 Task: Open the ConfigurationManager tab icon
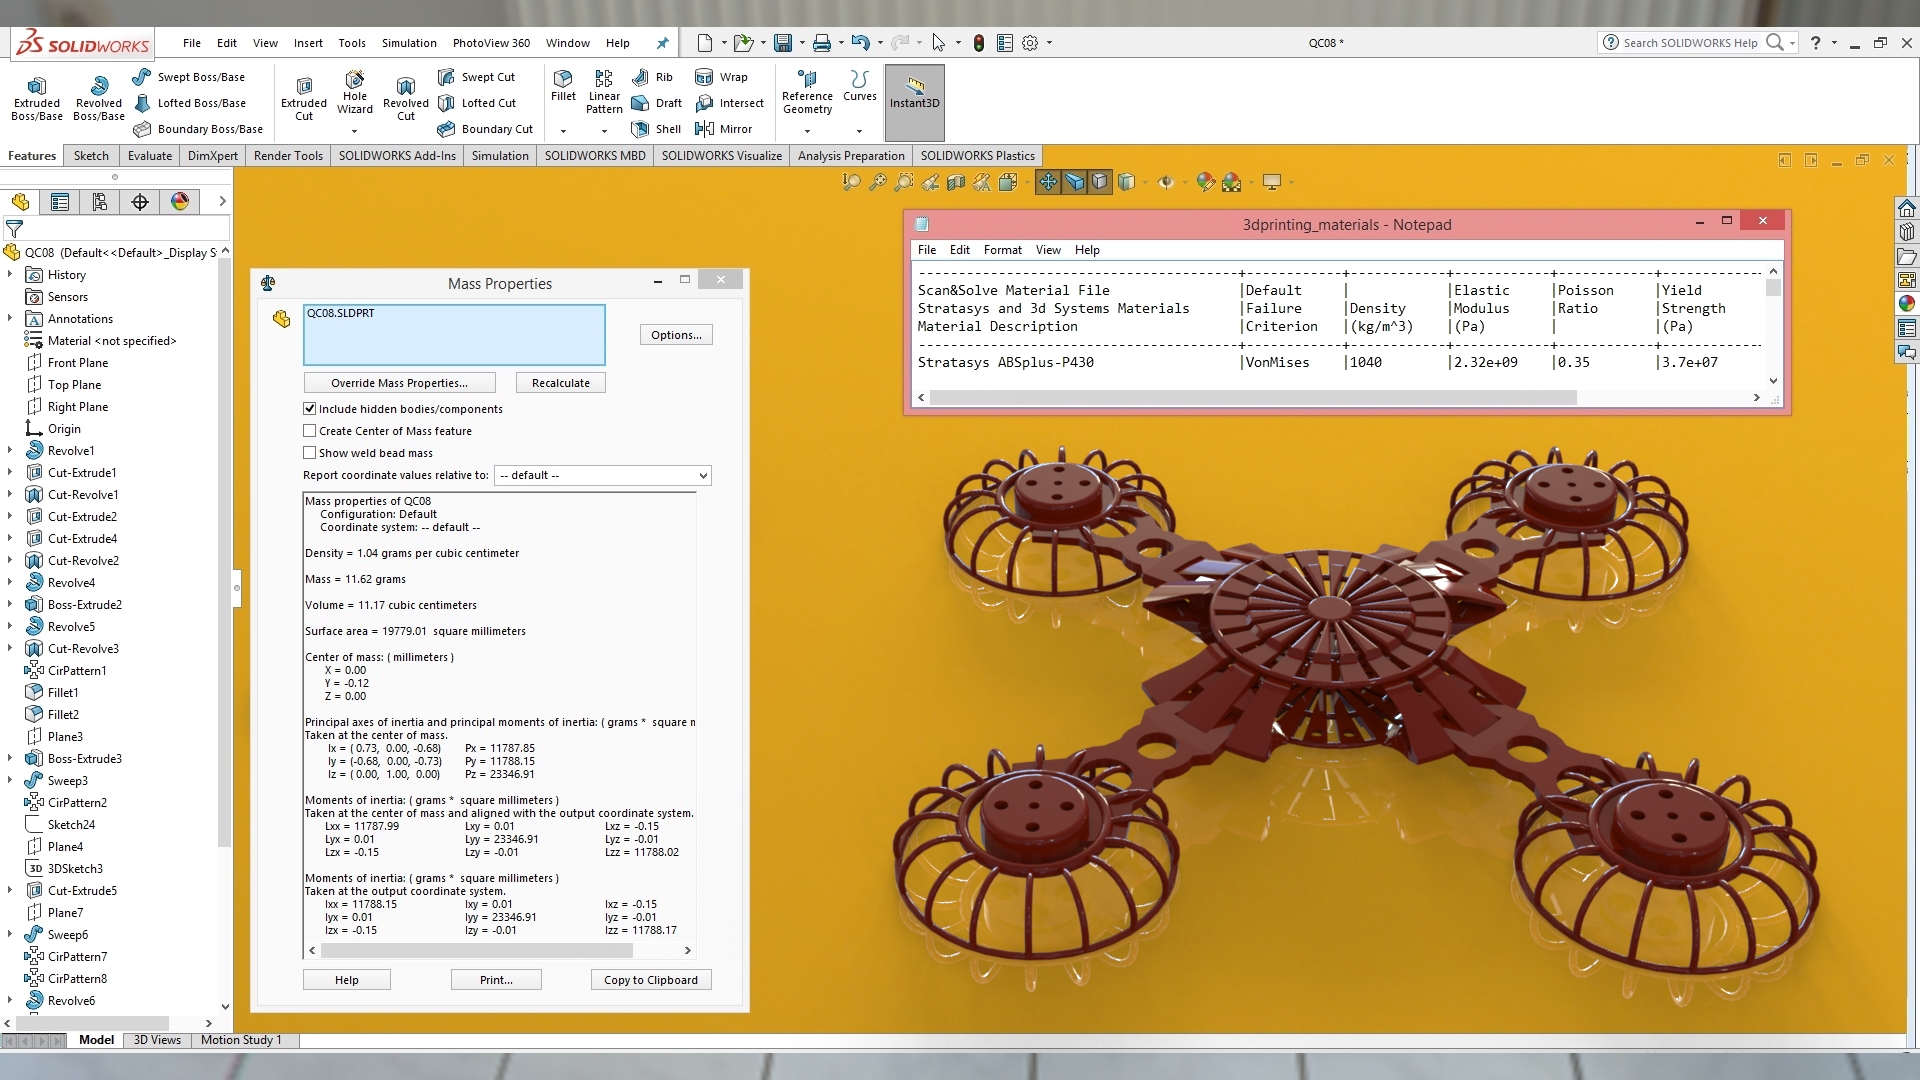coord(100,202)
